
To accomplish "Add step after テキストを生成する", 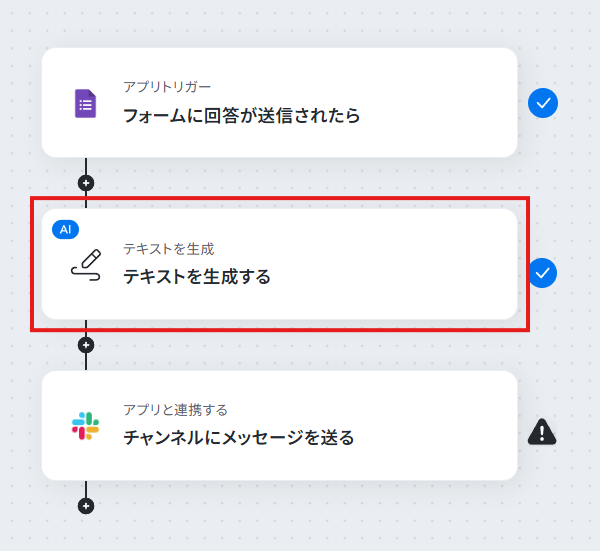I will 86,345.
